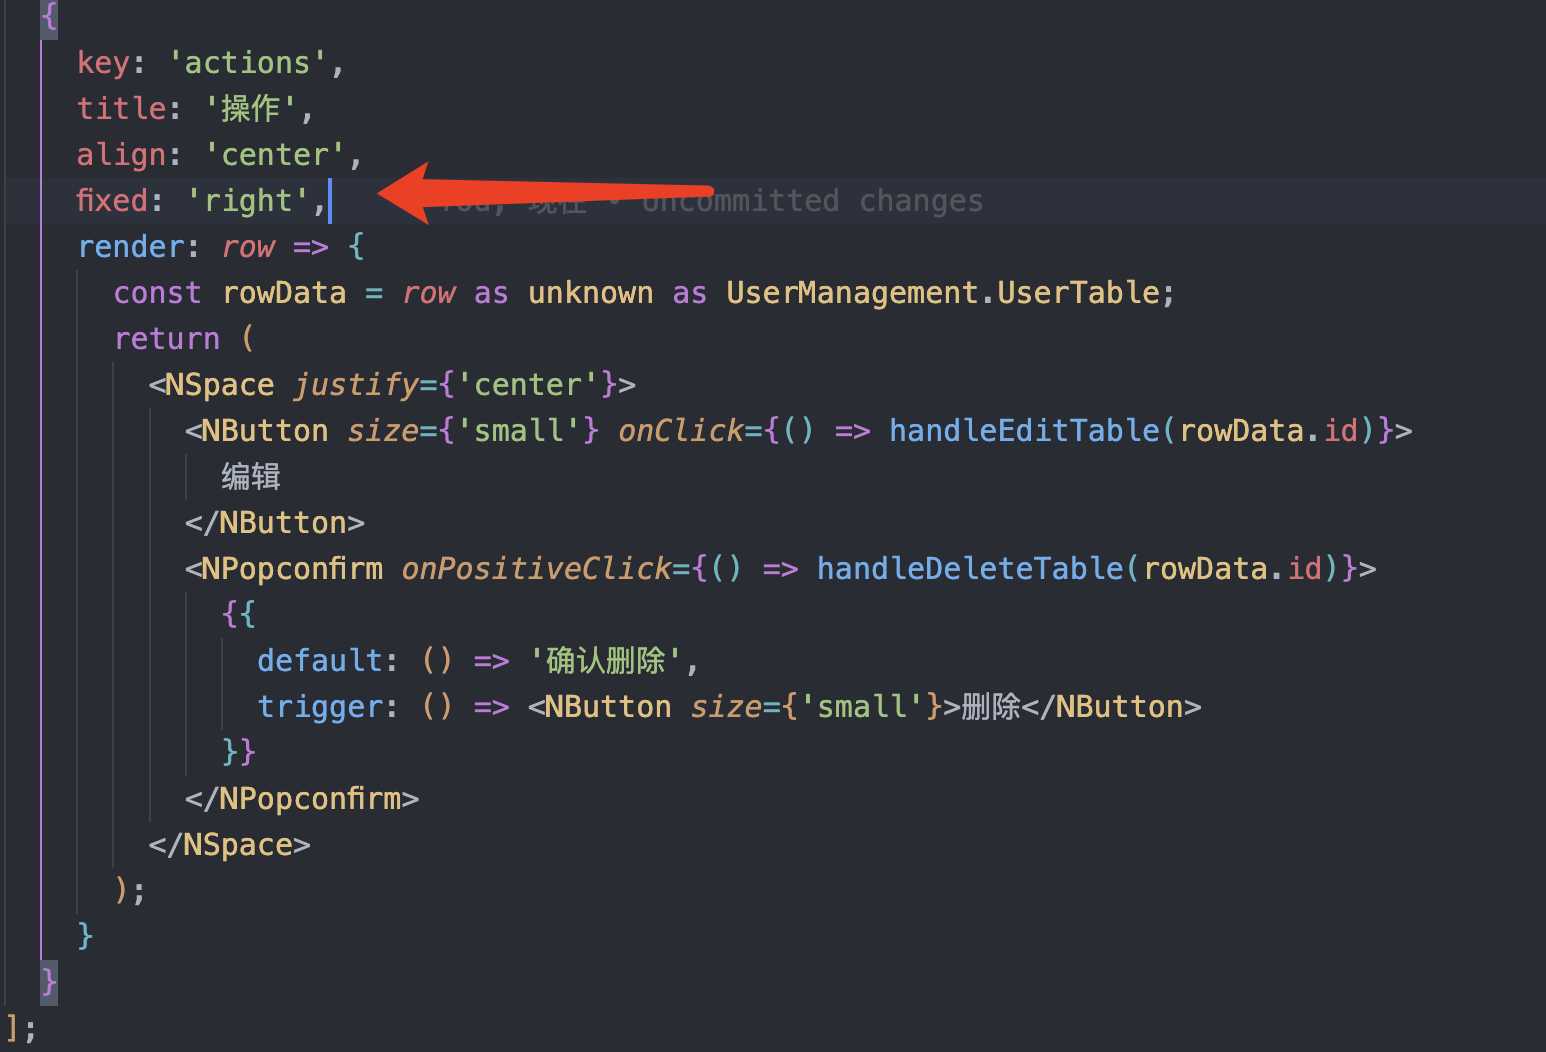Viewport: 1546px width, 1052px height.
Task: Click the 'actions' key string
Action: coord(248,62)
